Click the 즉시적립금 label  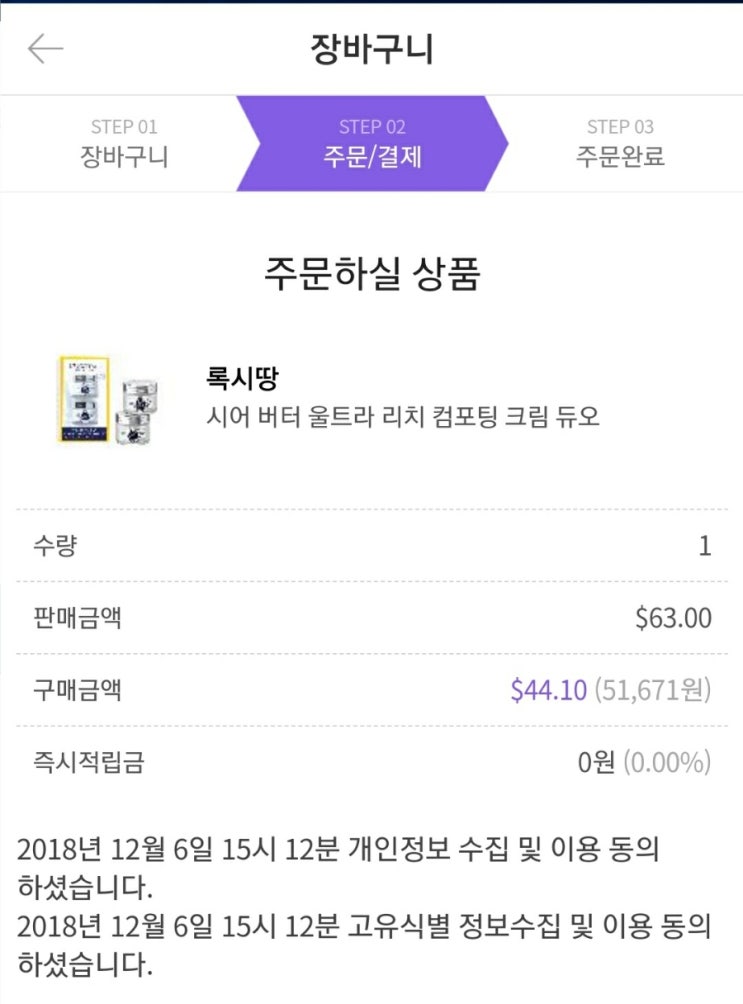point(88,763)
